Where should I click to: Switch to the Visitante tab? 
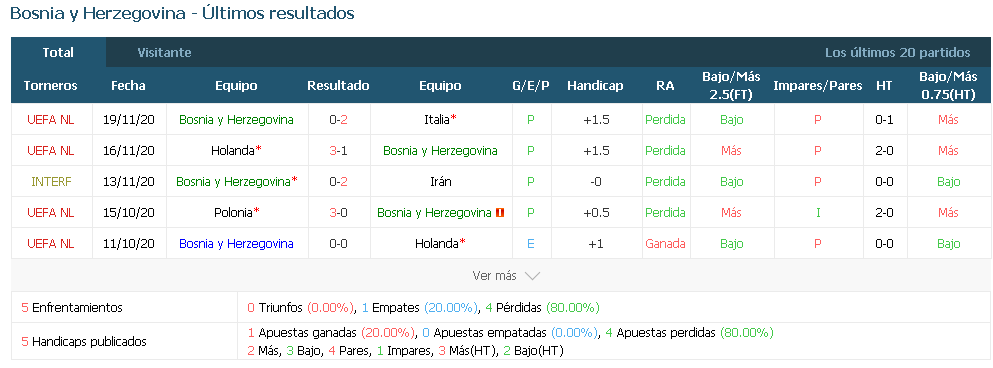[x=164, y=53]
